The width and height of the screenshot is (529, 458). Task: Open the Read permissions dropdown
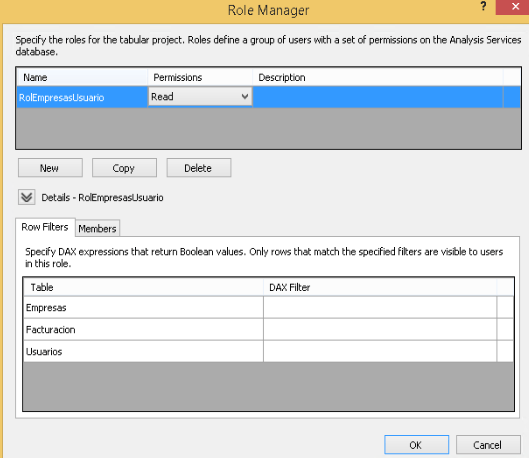pyautogui.click(x=200, y=97)
